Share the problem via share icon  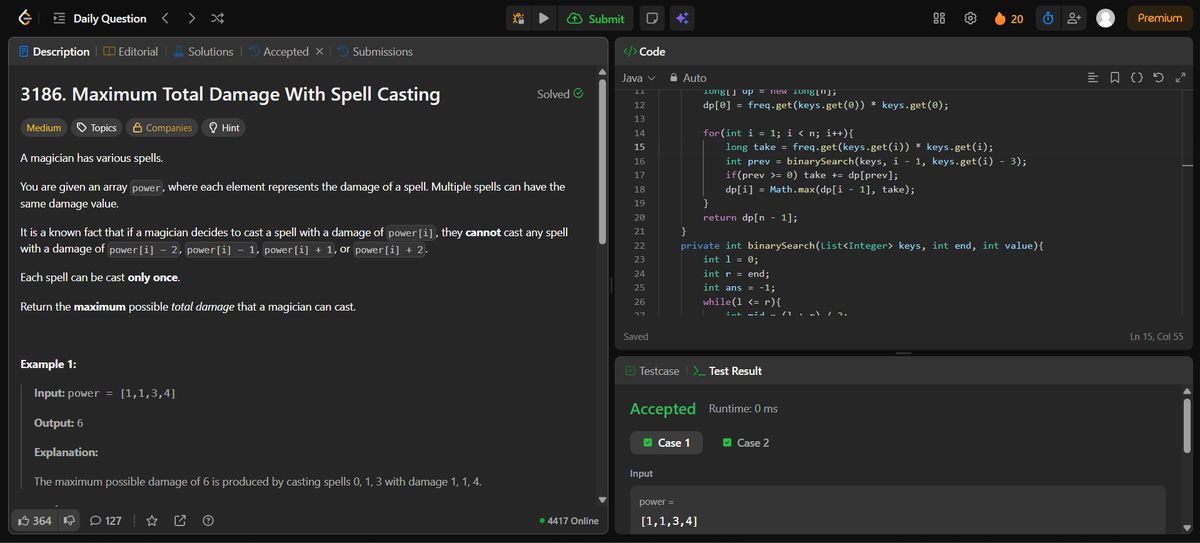pos(180,520)
